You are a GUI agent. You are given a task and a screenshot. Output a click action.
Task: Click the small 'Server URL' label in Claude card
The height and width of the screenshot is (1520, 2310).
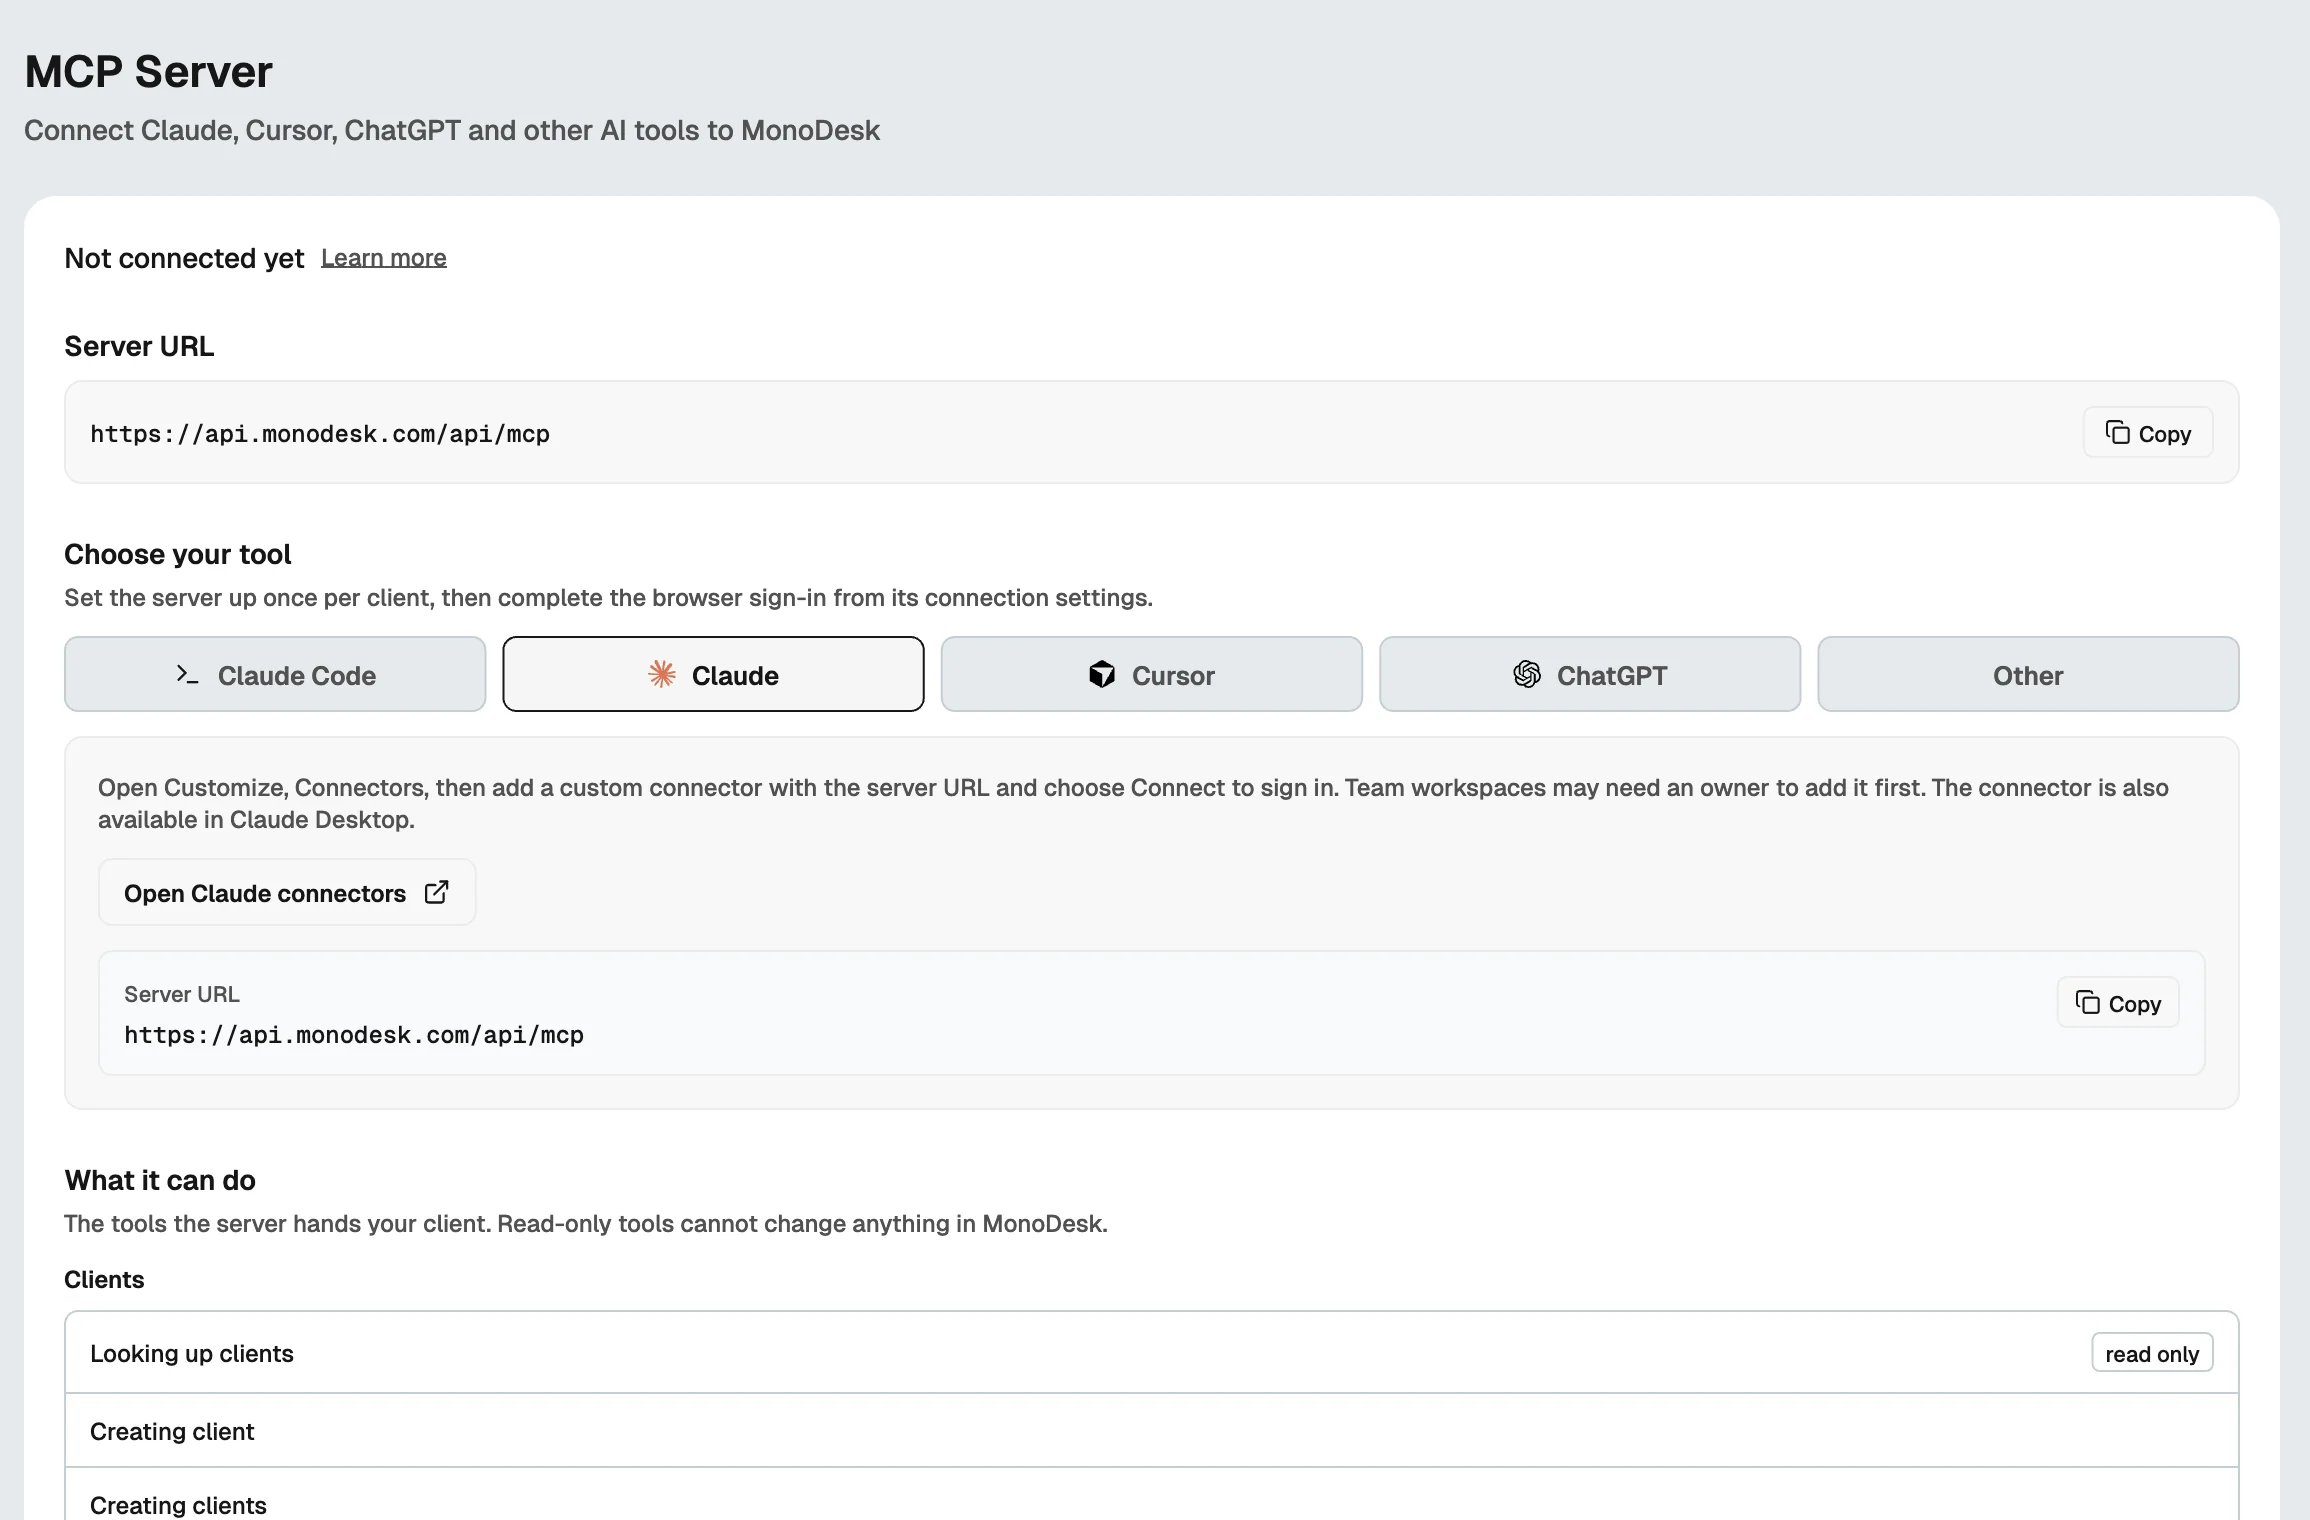point(182,994)
